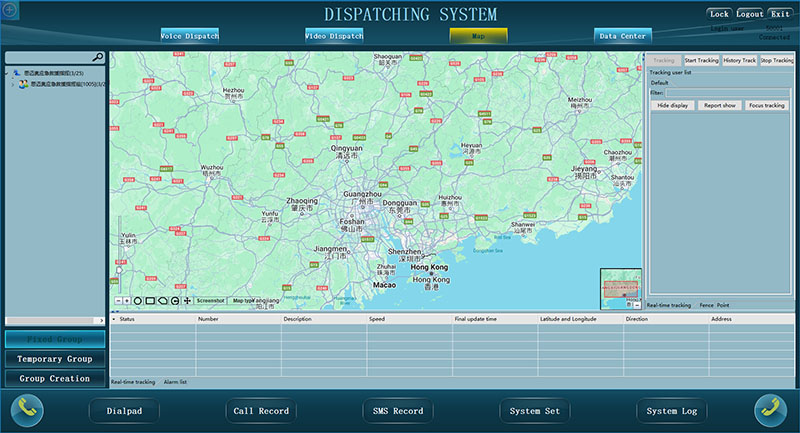Click the Report show button
The image size is (800, 433).
pos(720,106)
